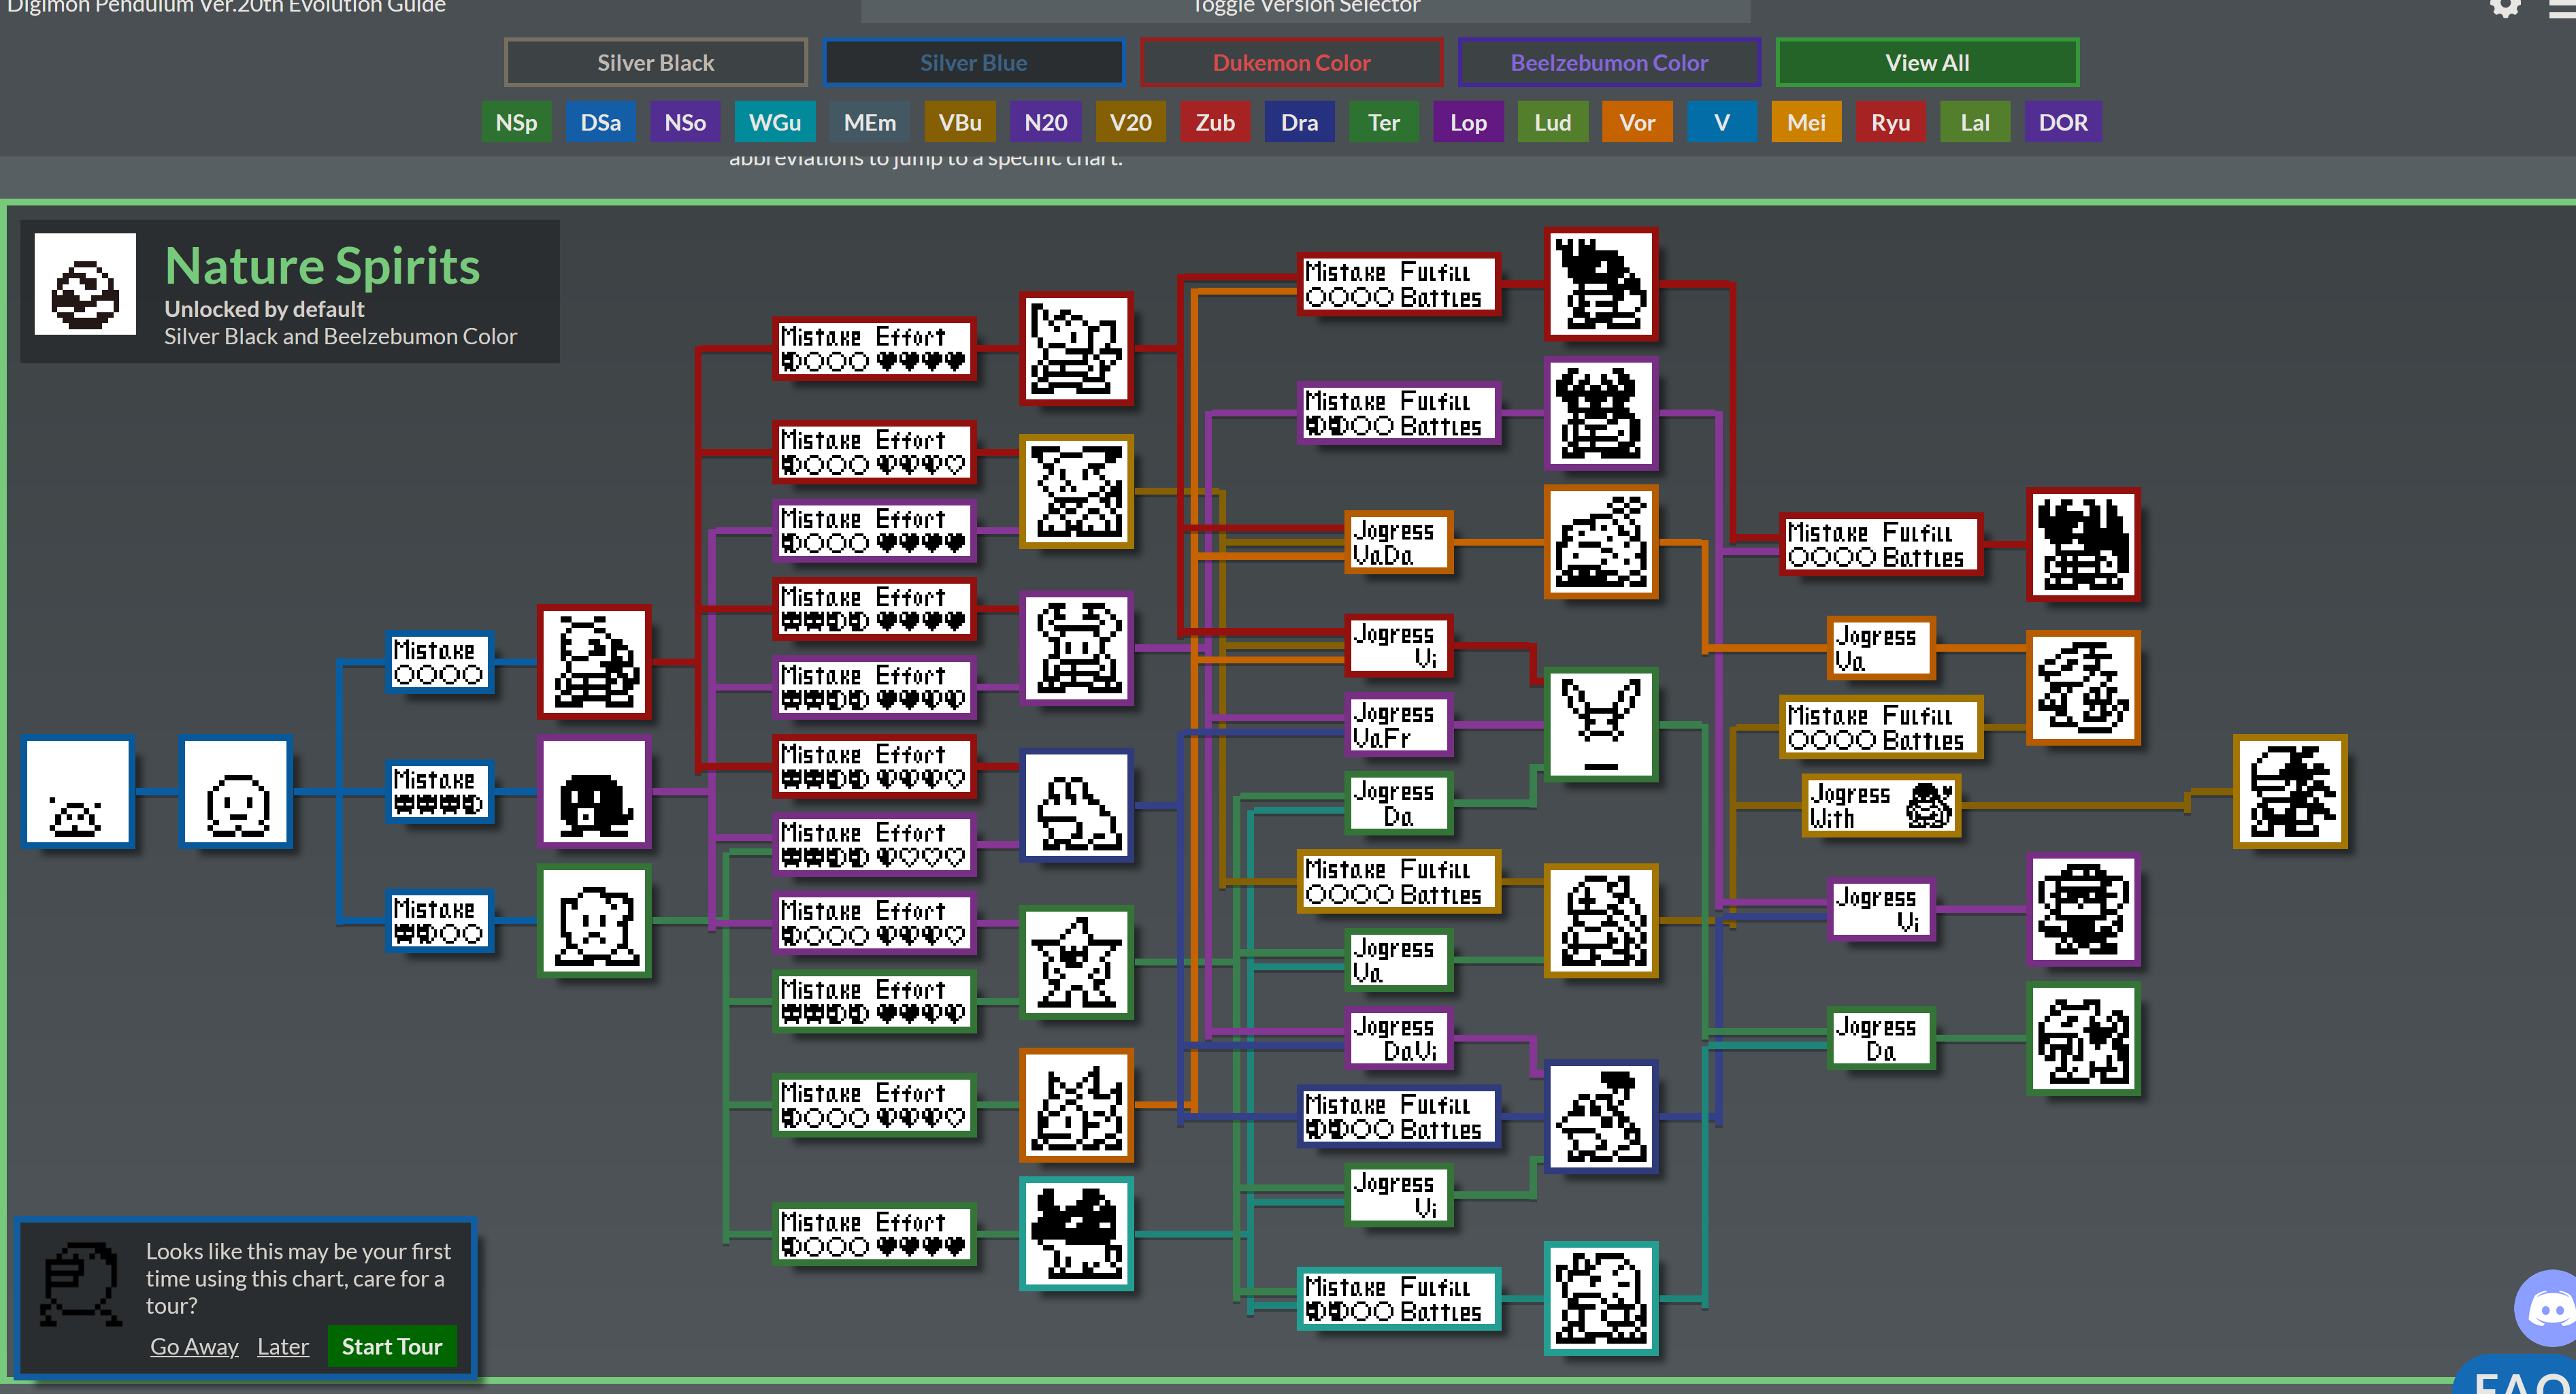Click the Start Tour button
Image resolution: width=2576 pixels, height=1394 pixels.
point(392,1346)
